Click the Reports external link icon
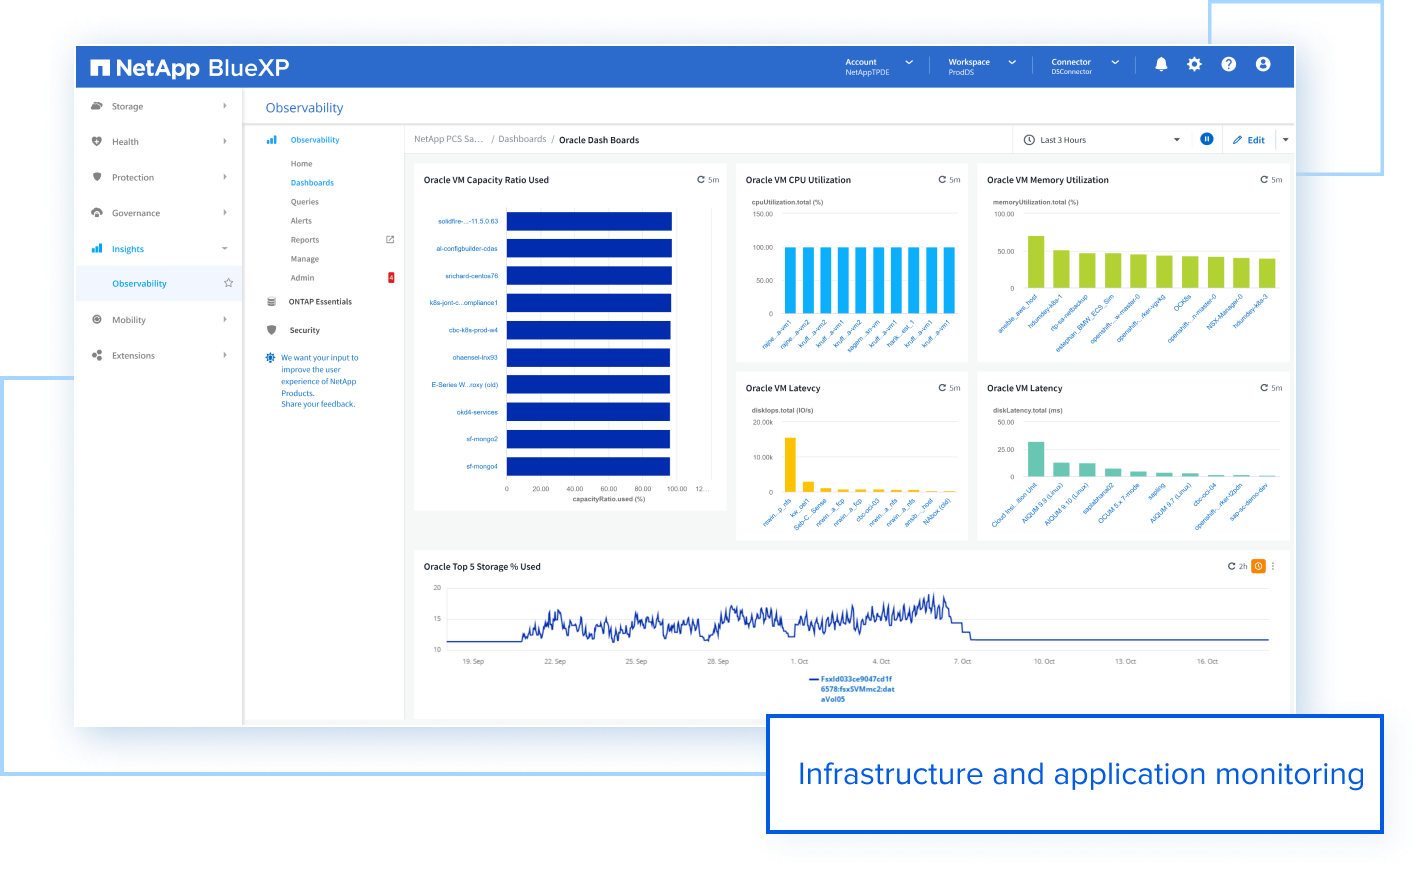The image size is (1422, 872). (390, 240)
